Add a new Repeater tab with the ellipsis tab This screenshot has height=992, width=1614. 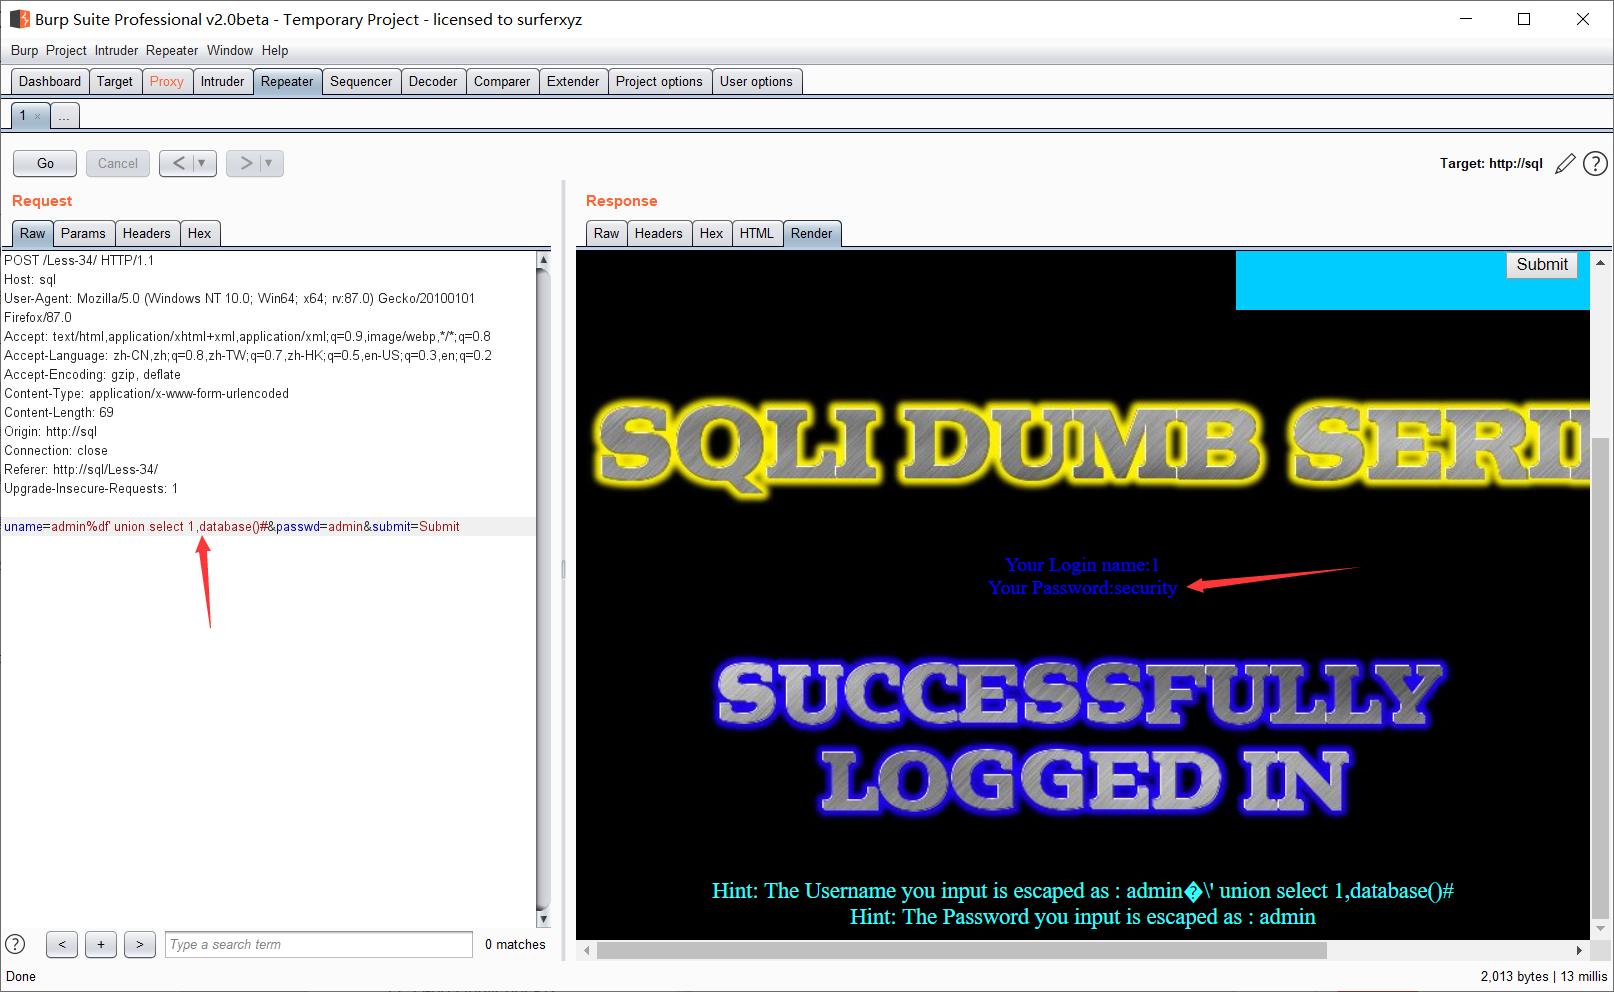click(64, 116)
